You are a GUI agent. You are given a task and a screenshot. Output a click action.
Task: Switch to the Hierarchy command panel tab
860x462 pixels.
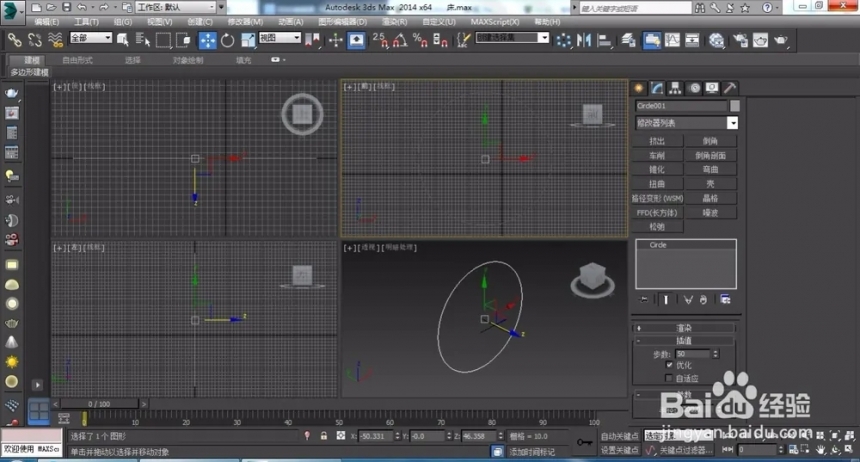[675, 88]
